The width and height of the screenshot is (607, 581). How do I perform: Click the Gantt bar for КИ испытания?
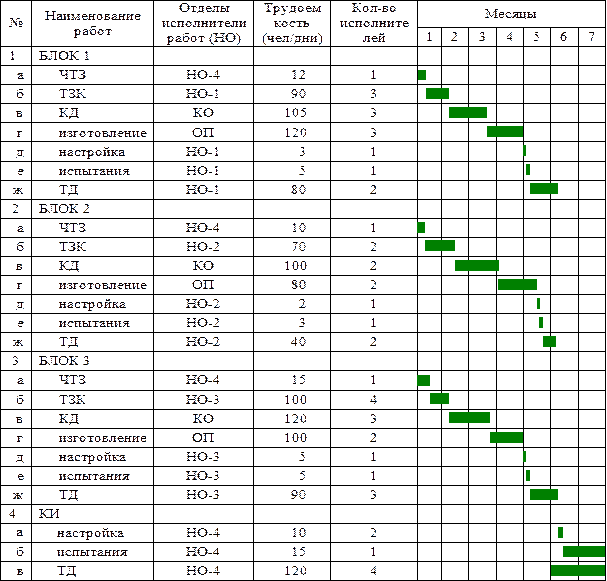pyautogui.click(x=584, y=552)
